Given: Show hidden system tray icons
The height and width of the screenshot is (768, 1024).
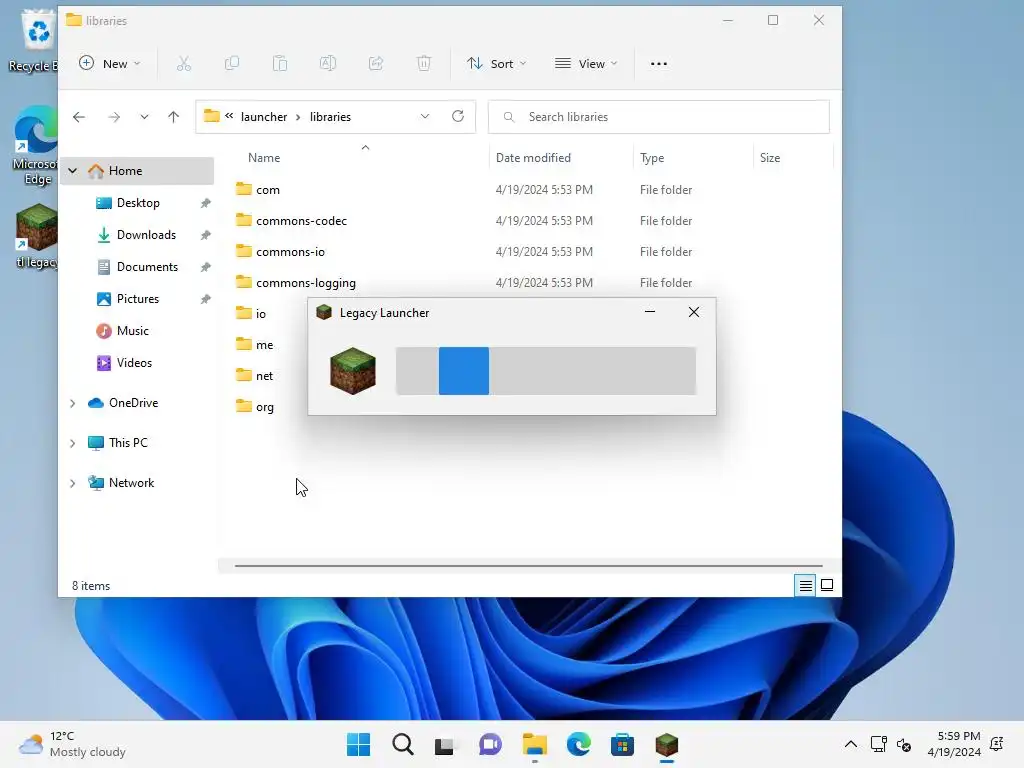Looking at the screenshot, I should click(850, 744).
